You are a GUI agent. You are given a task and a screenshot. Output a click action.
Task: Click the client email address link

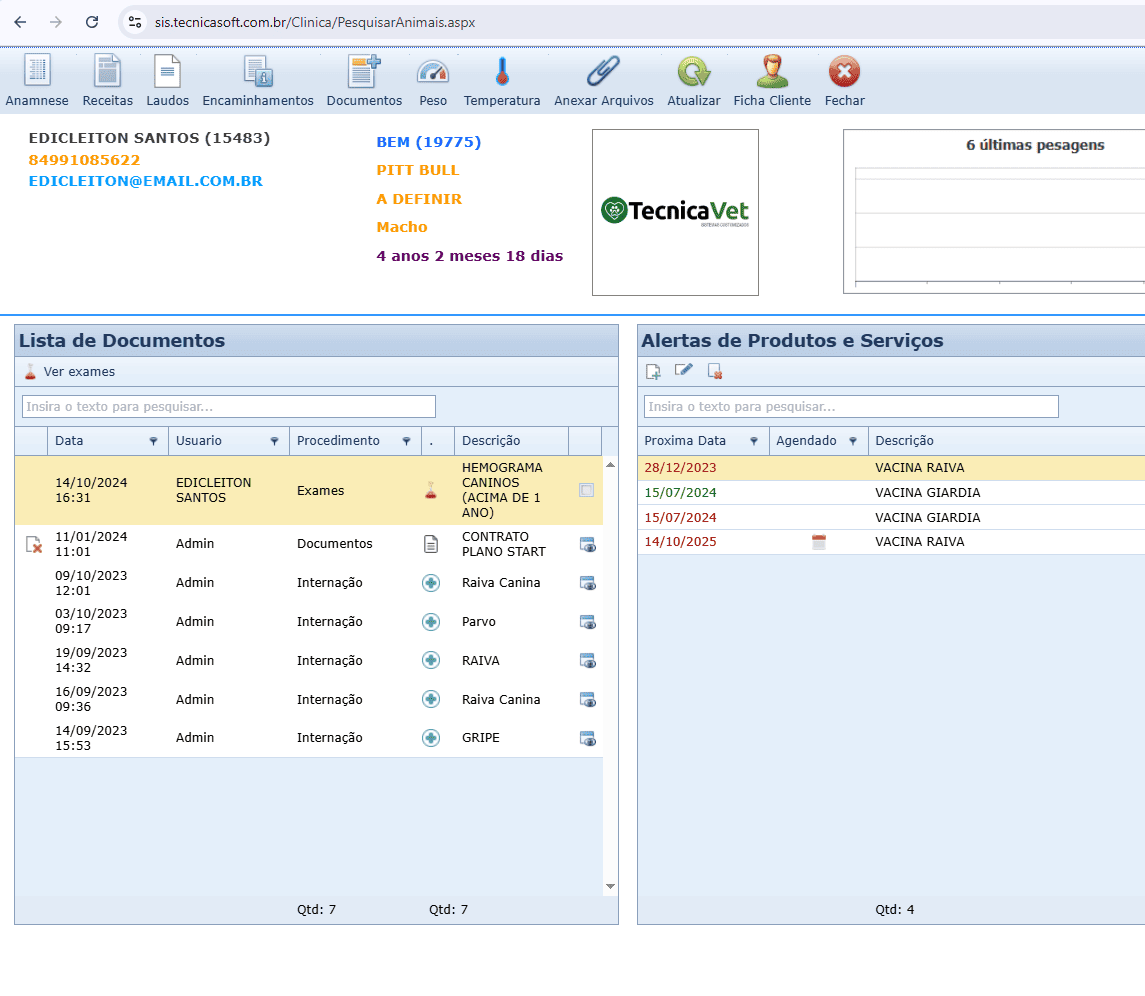tap(146, 181)
